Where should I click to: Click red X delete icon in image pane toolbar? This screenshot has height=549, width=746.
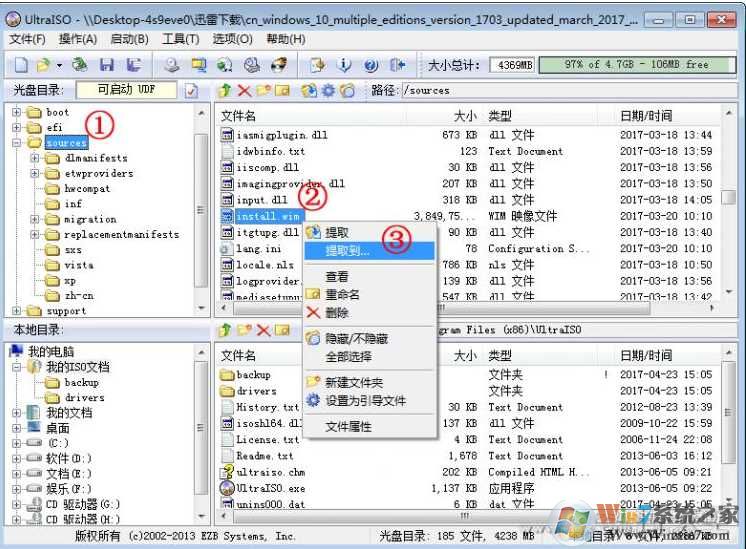[244, 91]
